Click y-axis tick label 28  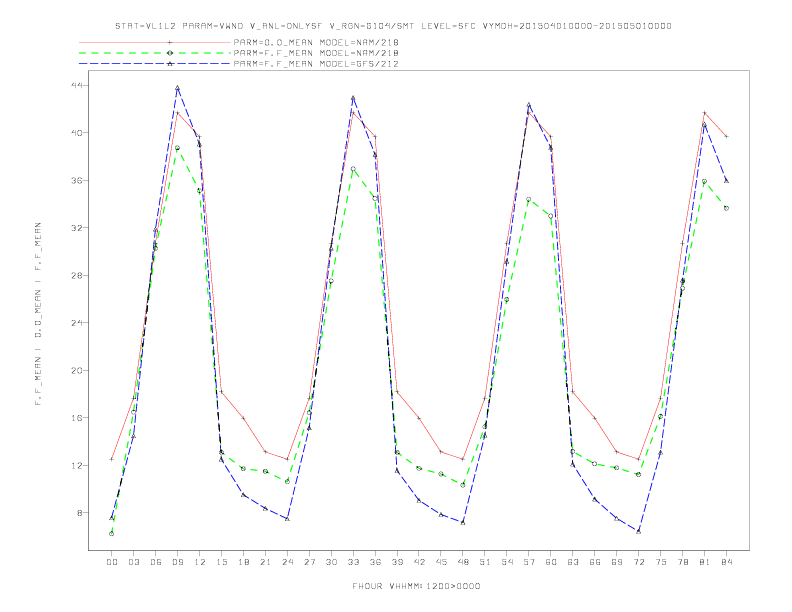click(x=78, y=275)
